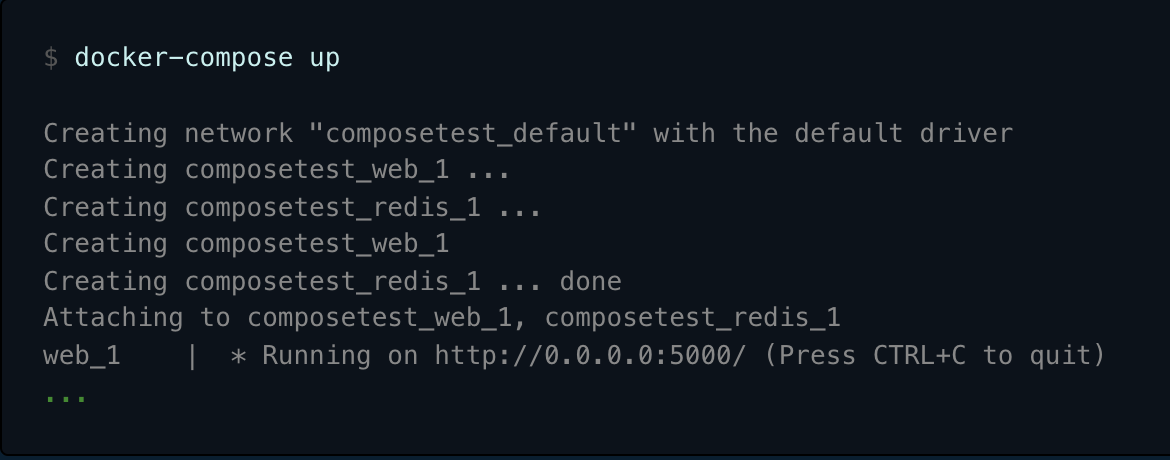
Task: Click the pipe separator after web_1
Action: tap(192, 356)
